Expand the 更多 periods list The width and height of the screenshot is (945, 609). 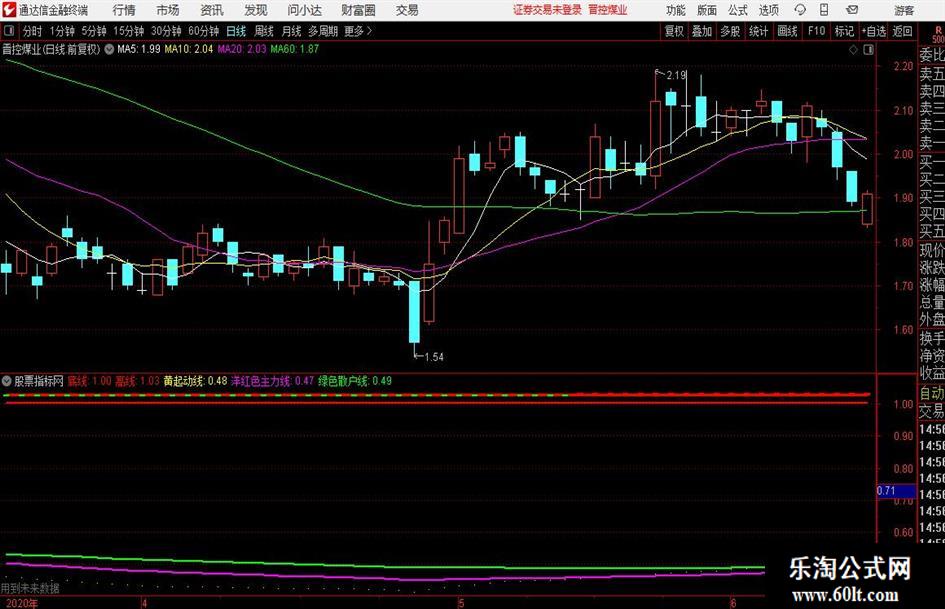coord(358,31)
